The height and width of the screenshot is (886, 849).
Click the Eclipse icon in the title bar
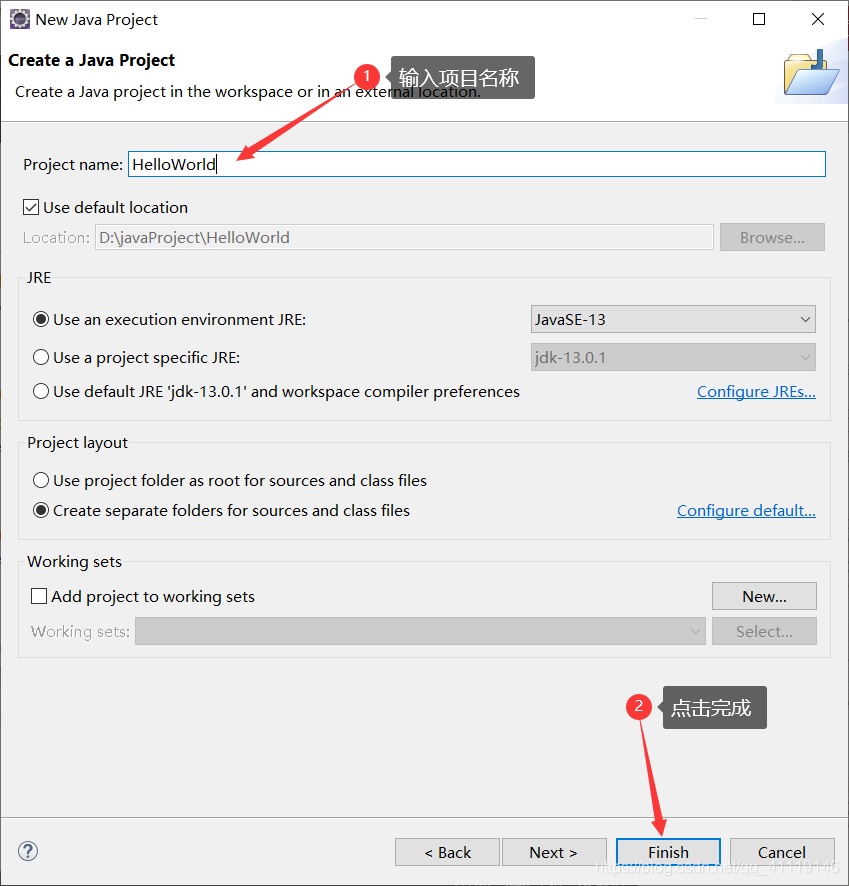coord(19,19)
